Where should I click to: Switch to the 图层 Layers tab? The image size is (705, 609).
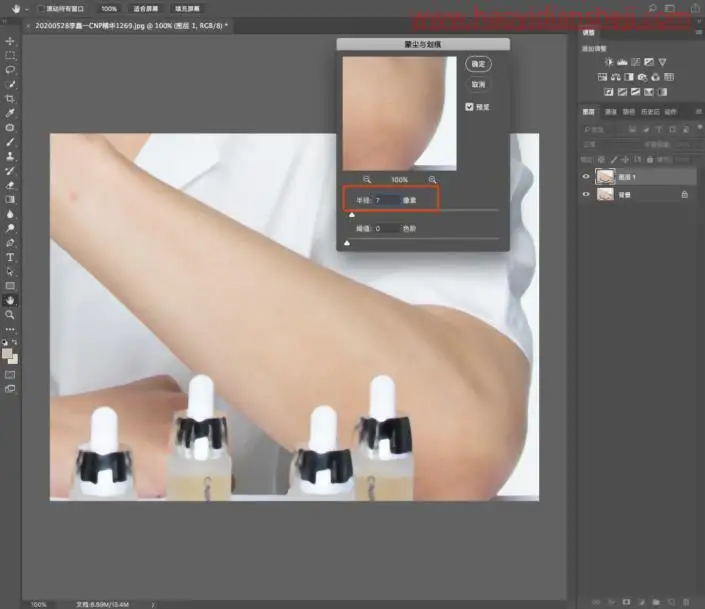coord(589,112)
